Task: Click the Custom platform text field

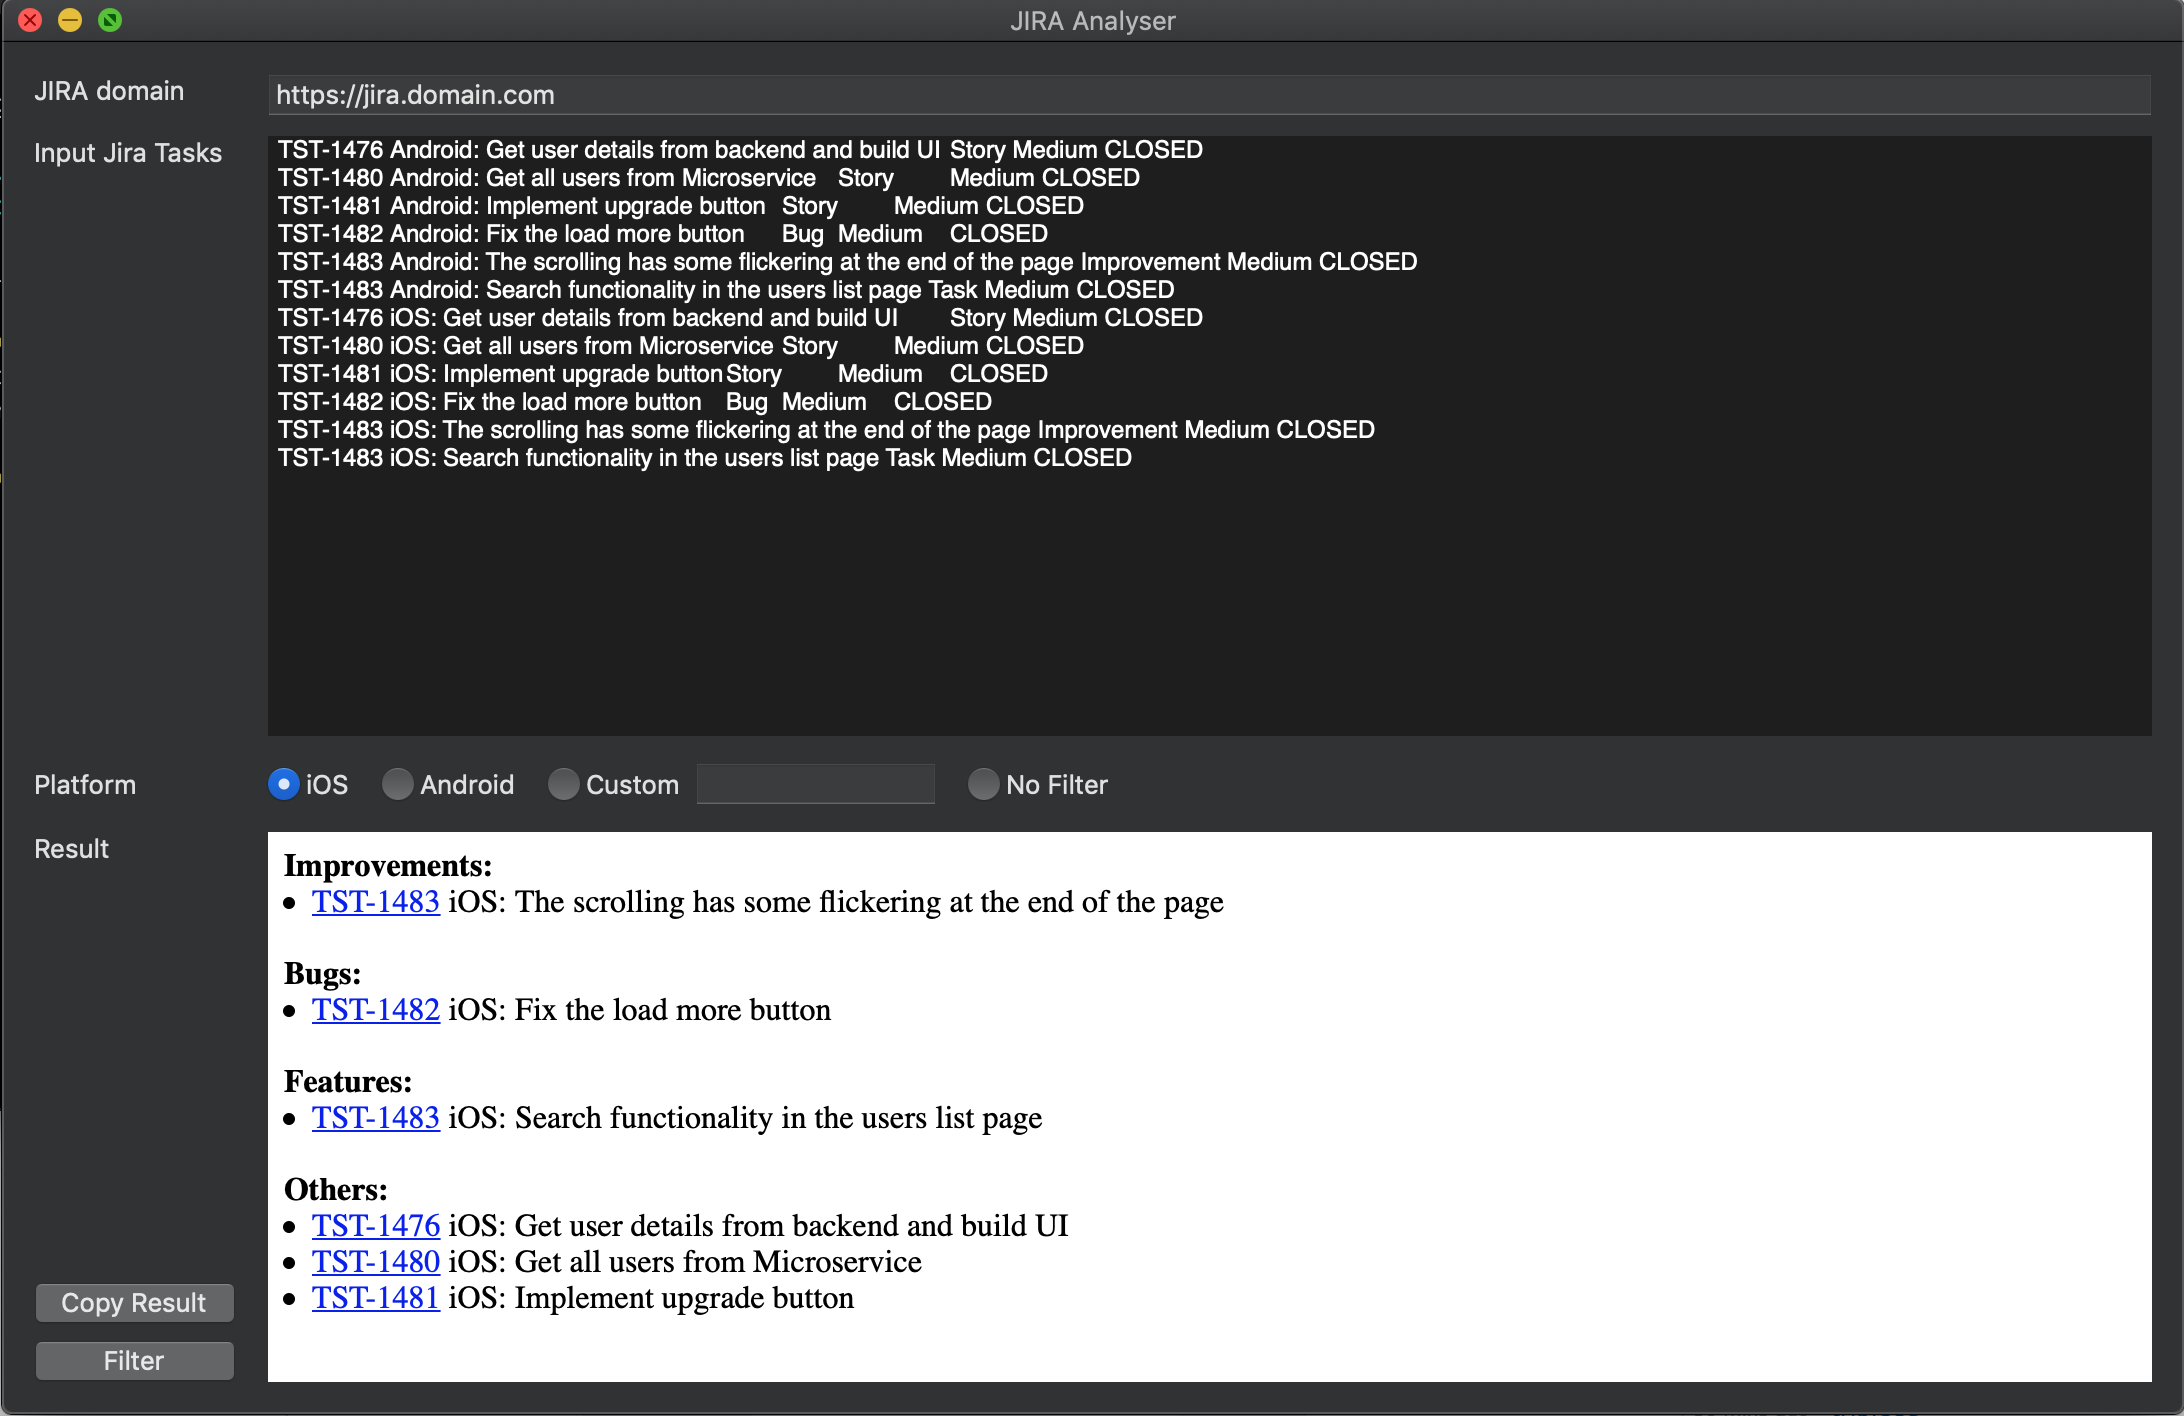Action: [816, 784]
